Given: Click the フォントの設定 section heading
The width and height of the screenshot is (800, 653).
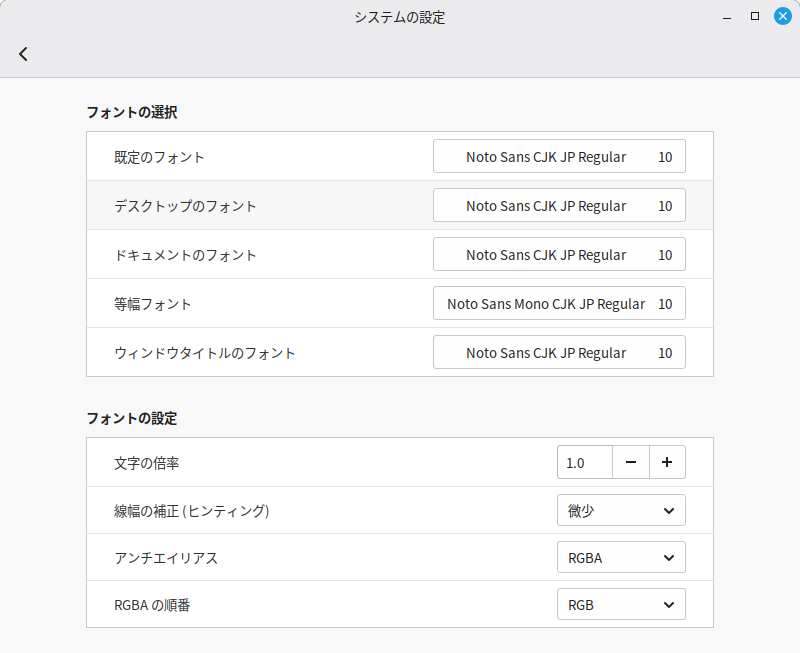Looking at the screenshot, I should click(x=132, y=418).
